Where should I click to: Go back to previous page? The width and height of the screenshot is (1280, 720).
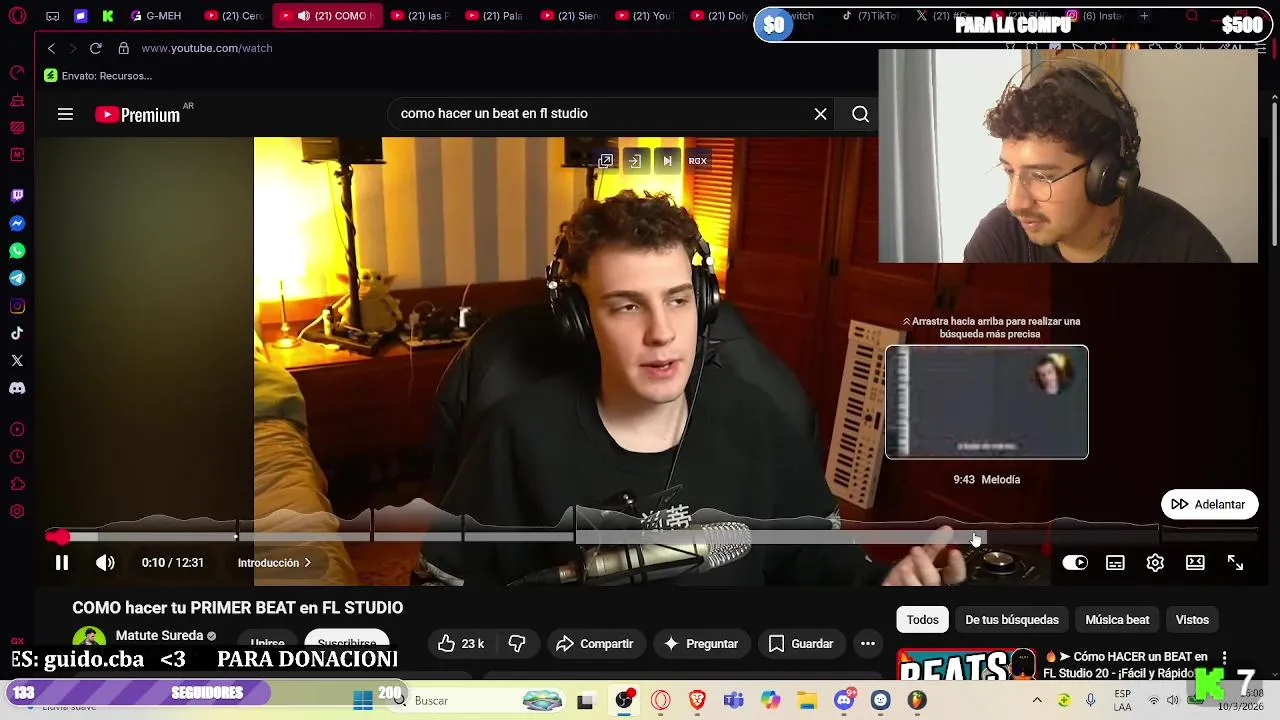point(51,48)
